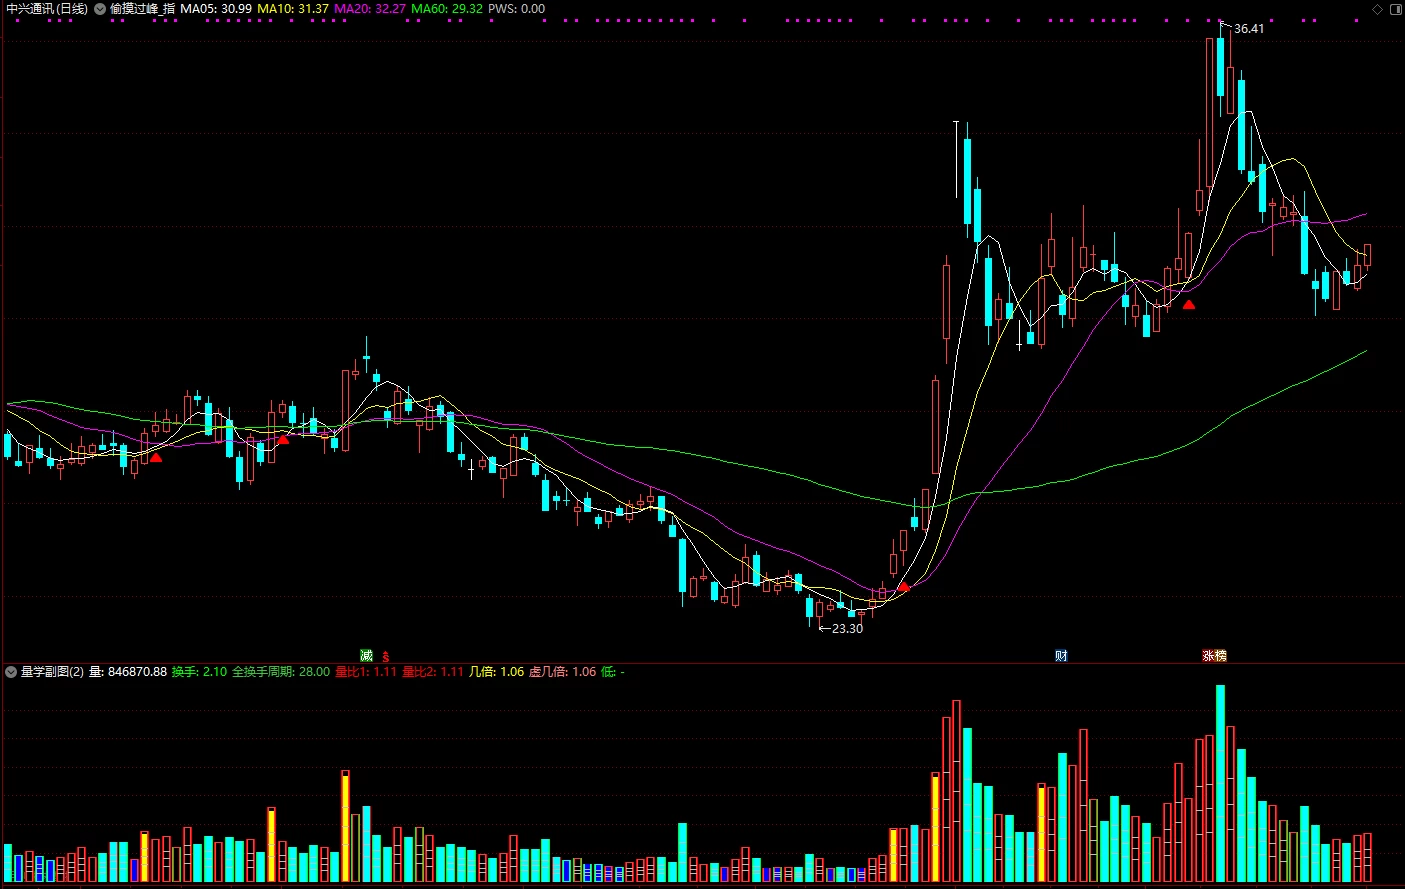Image resolution: width=1405 pixels, height=889 pixels.
Task: Click the 量比2: 1.11 readout
Action: [433, 672]
